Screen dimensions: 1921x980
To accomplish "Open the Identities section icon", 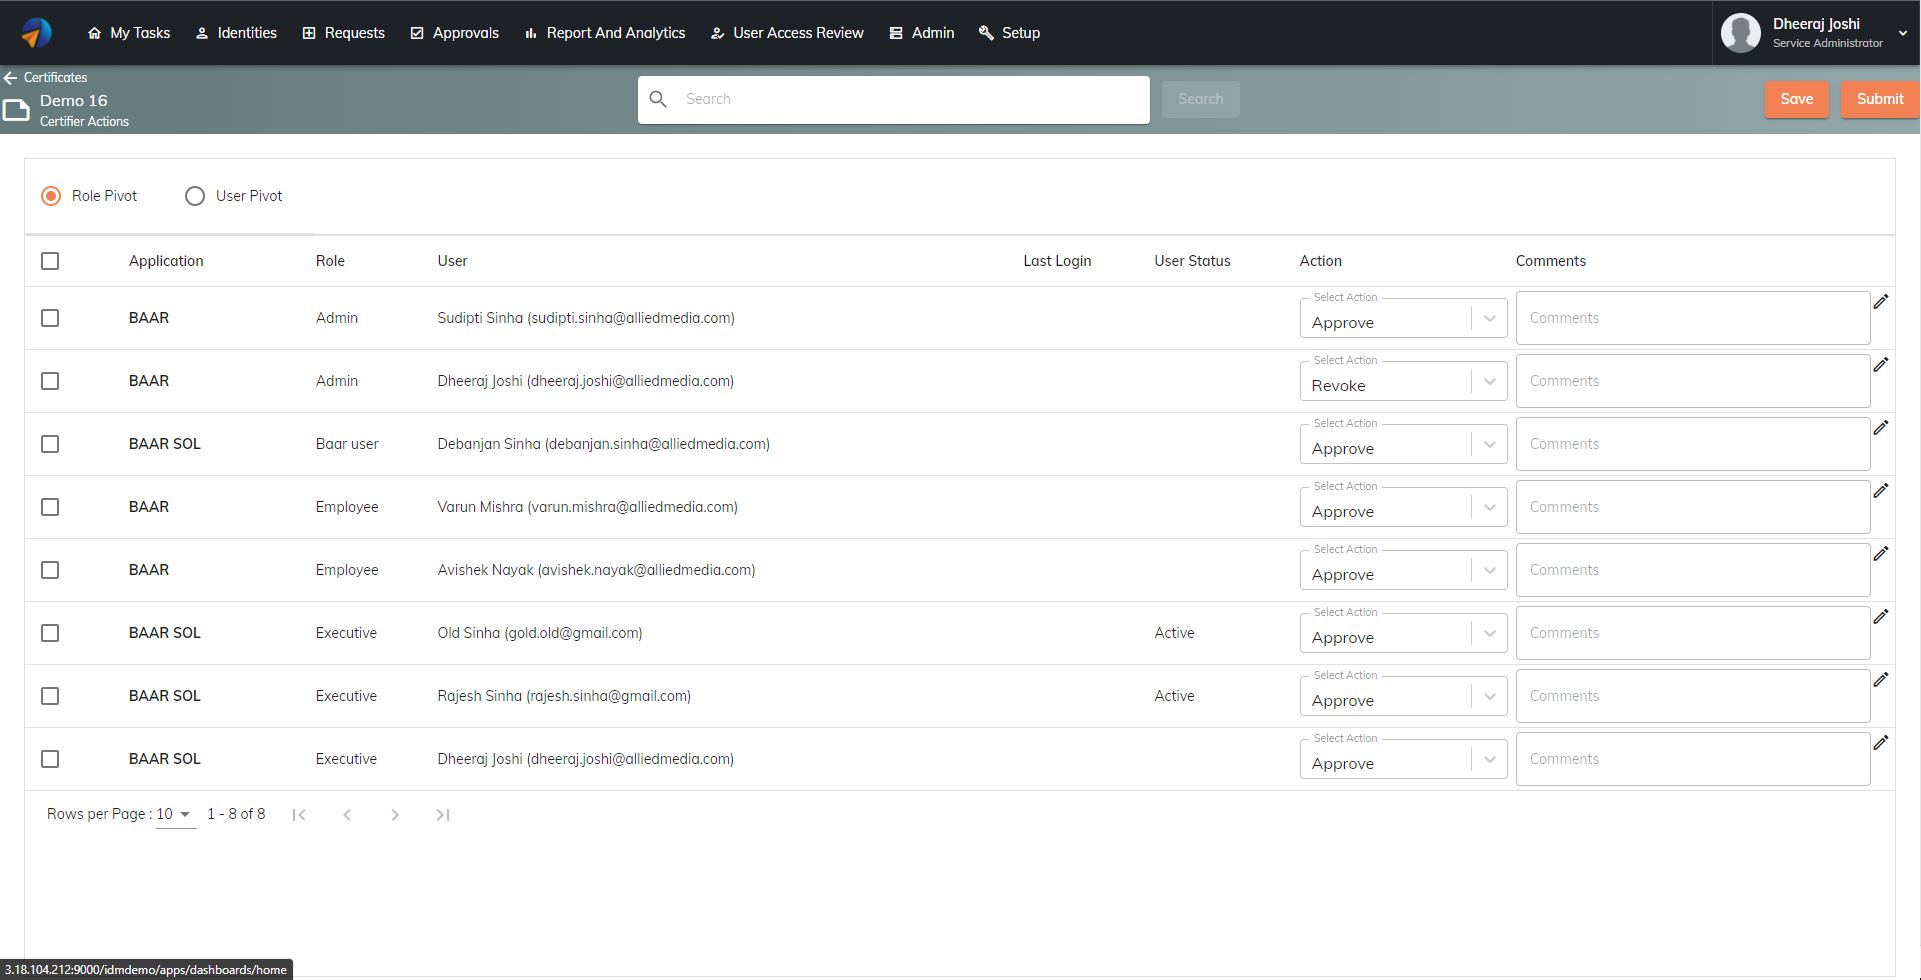I will click(x=201, y=32).
